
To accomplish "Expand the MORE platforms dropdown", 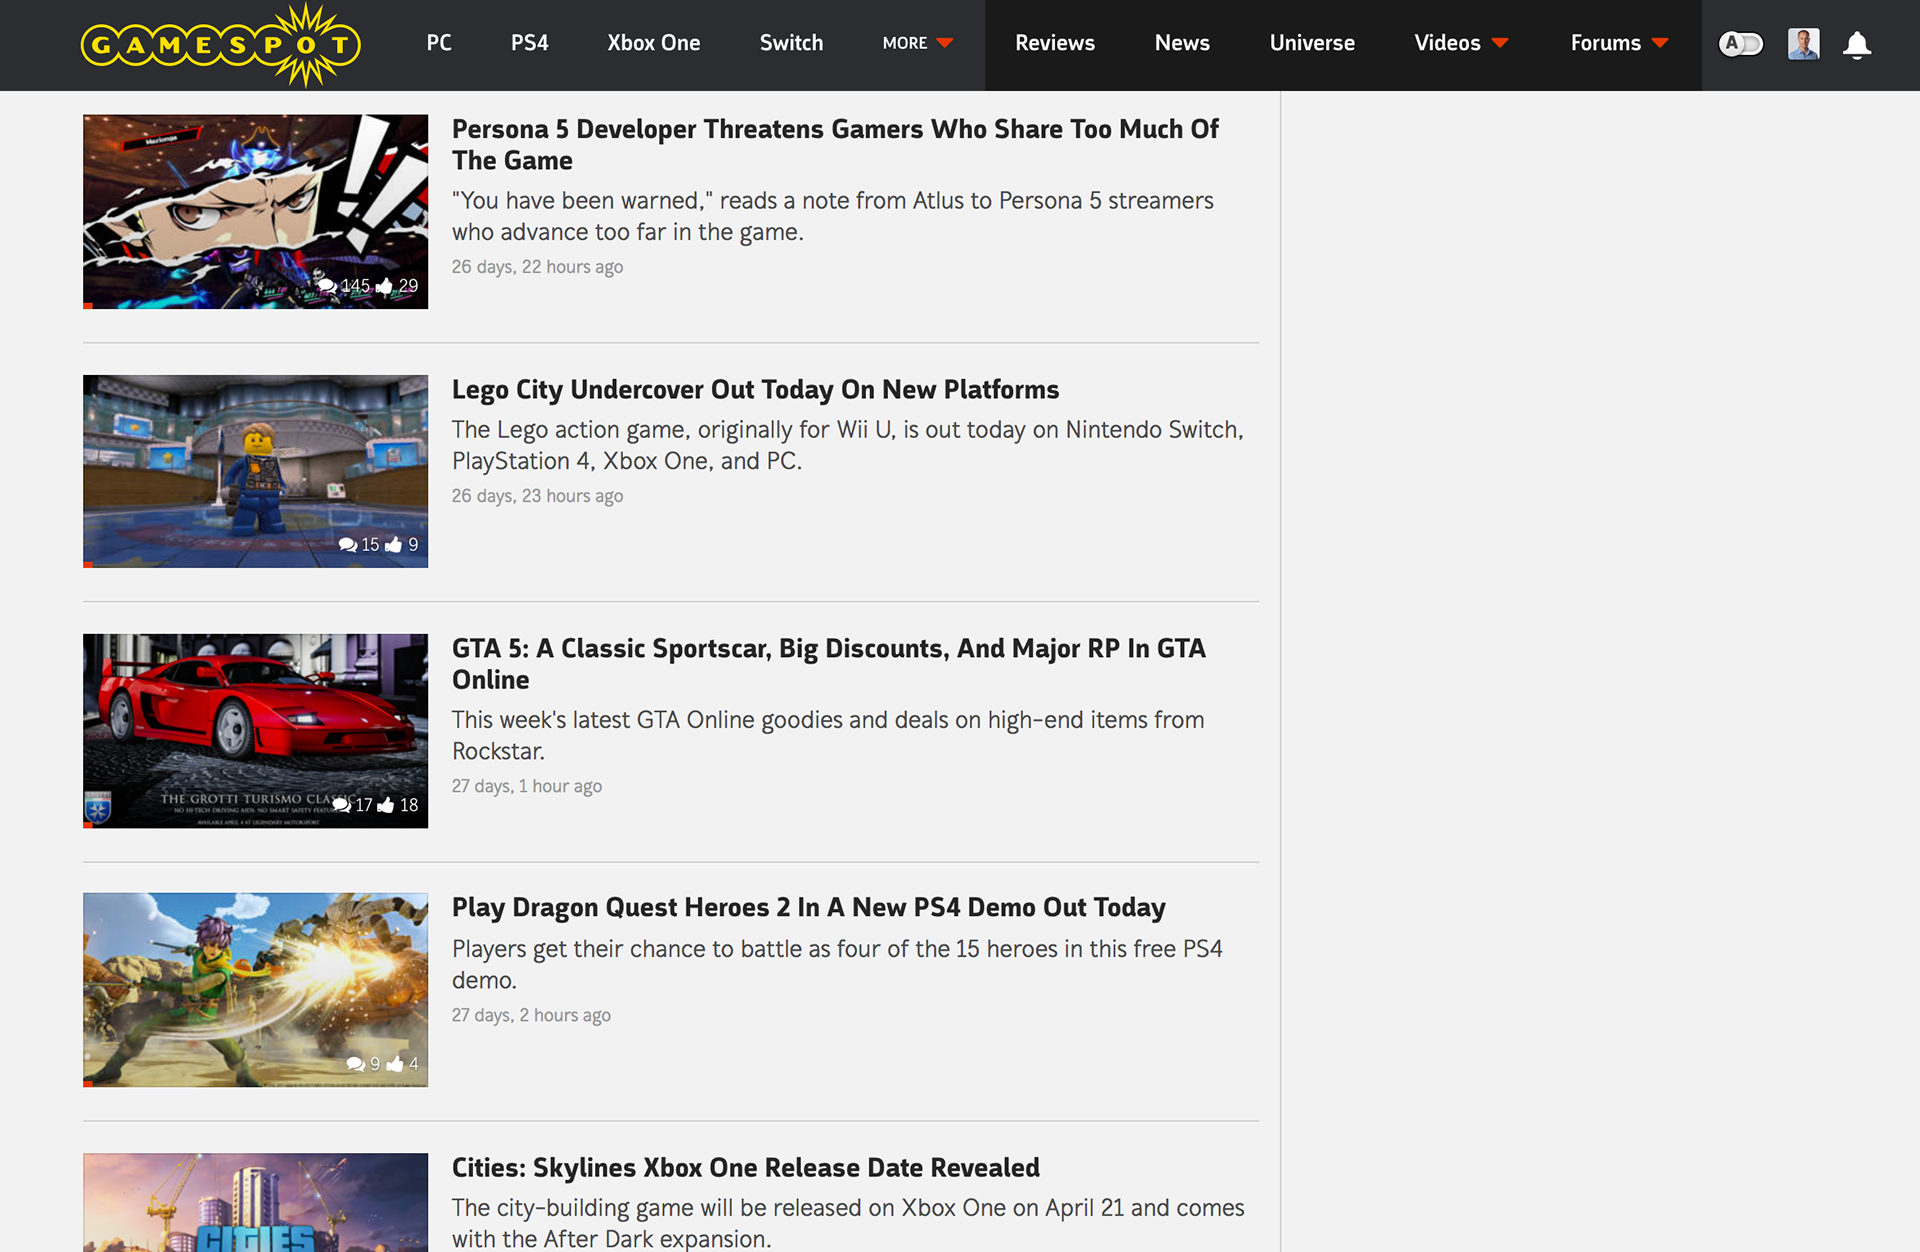I will [918, 43].
